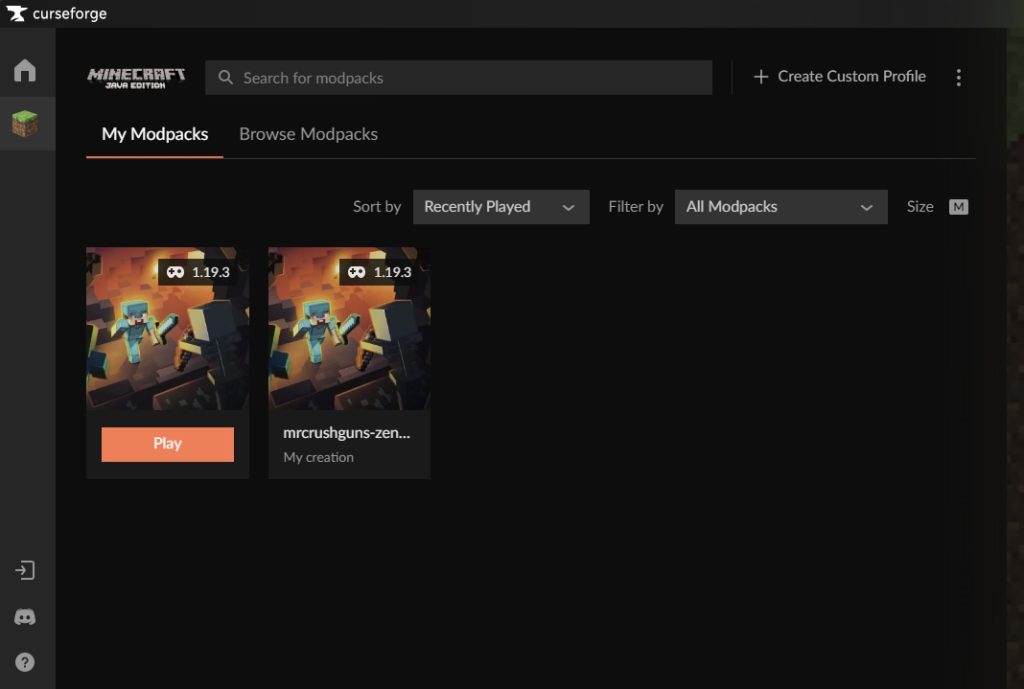Click the Search for modpacks field
This screenshot has height=689, width=1024.
coord(458,78)
